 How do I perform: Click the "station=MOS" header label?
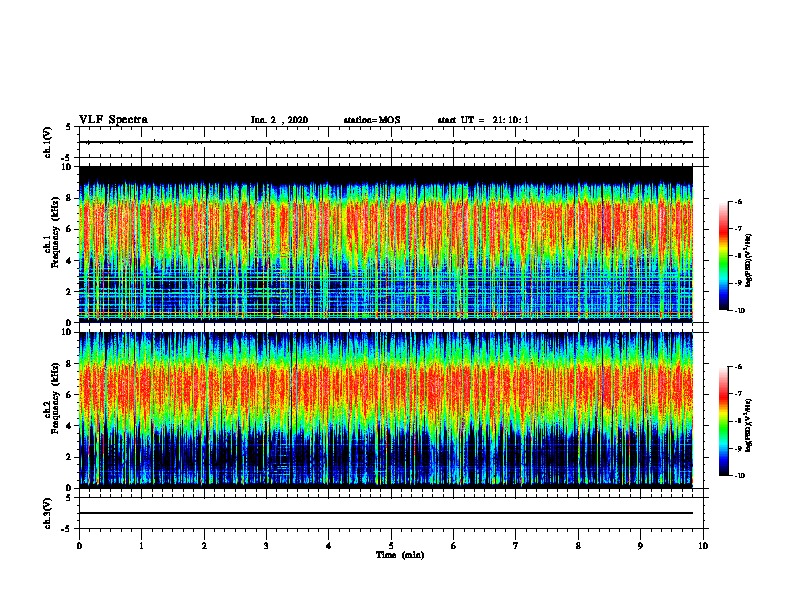point(372,120)
